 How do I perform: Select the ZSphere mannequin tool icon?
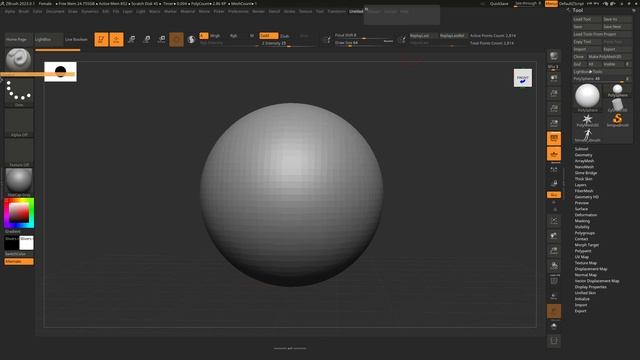(587, 135)
